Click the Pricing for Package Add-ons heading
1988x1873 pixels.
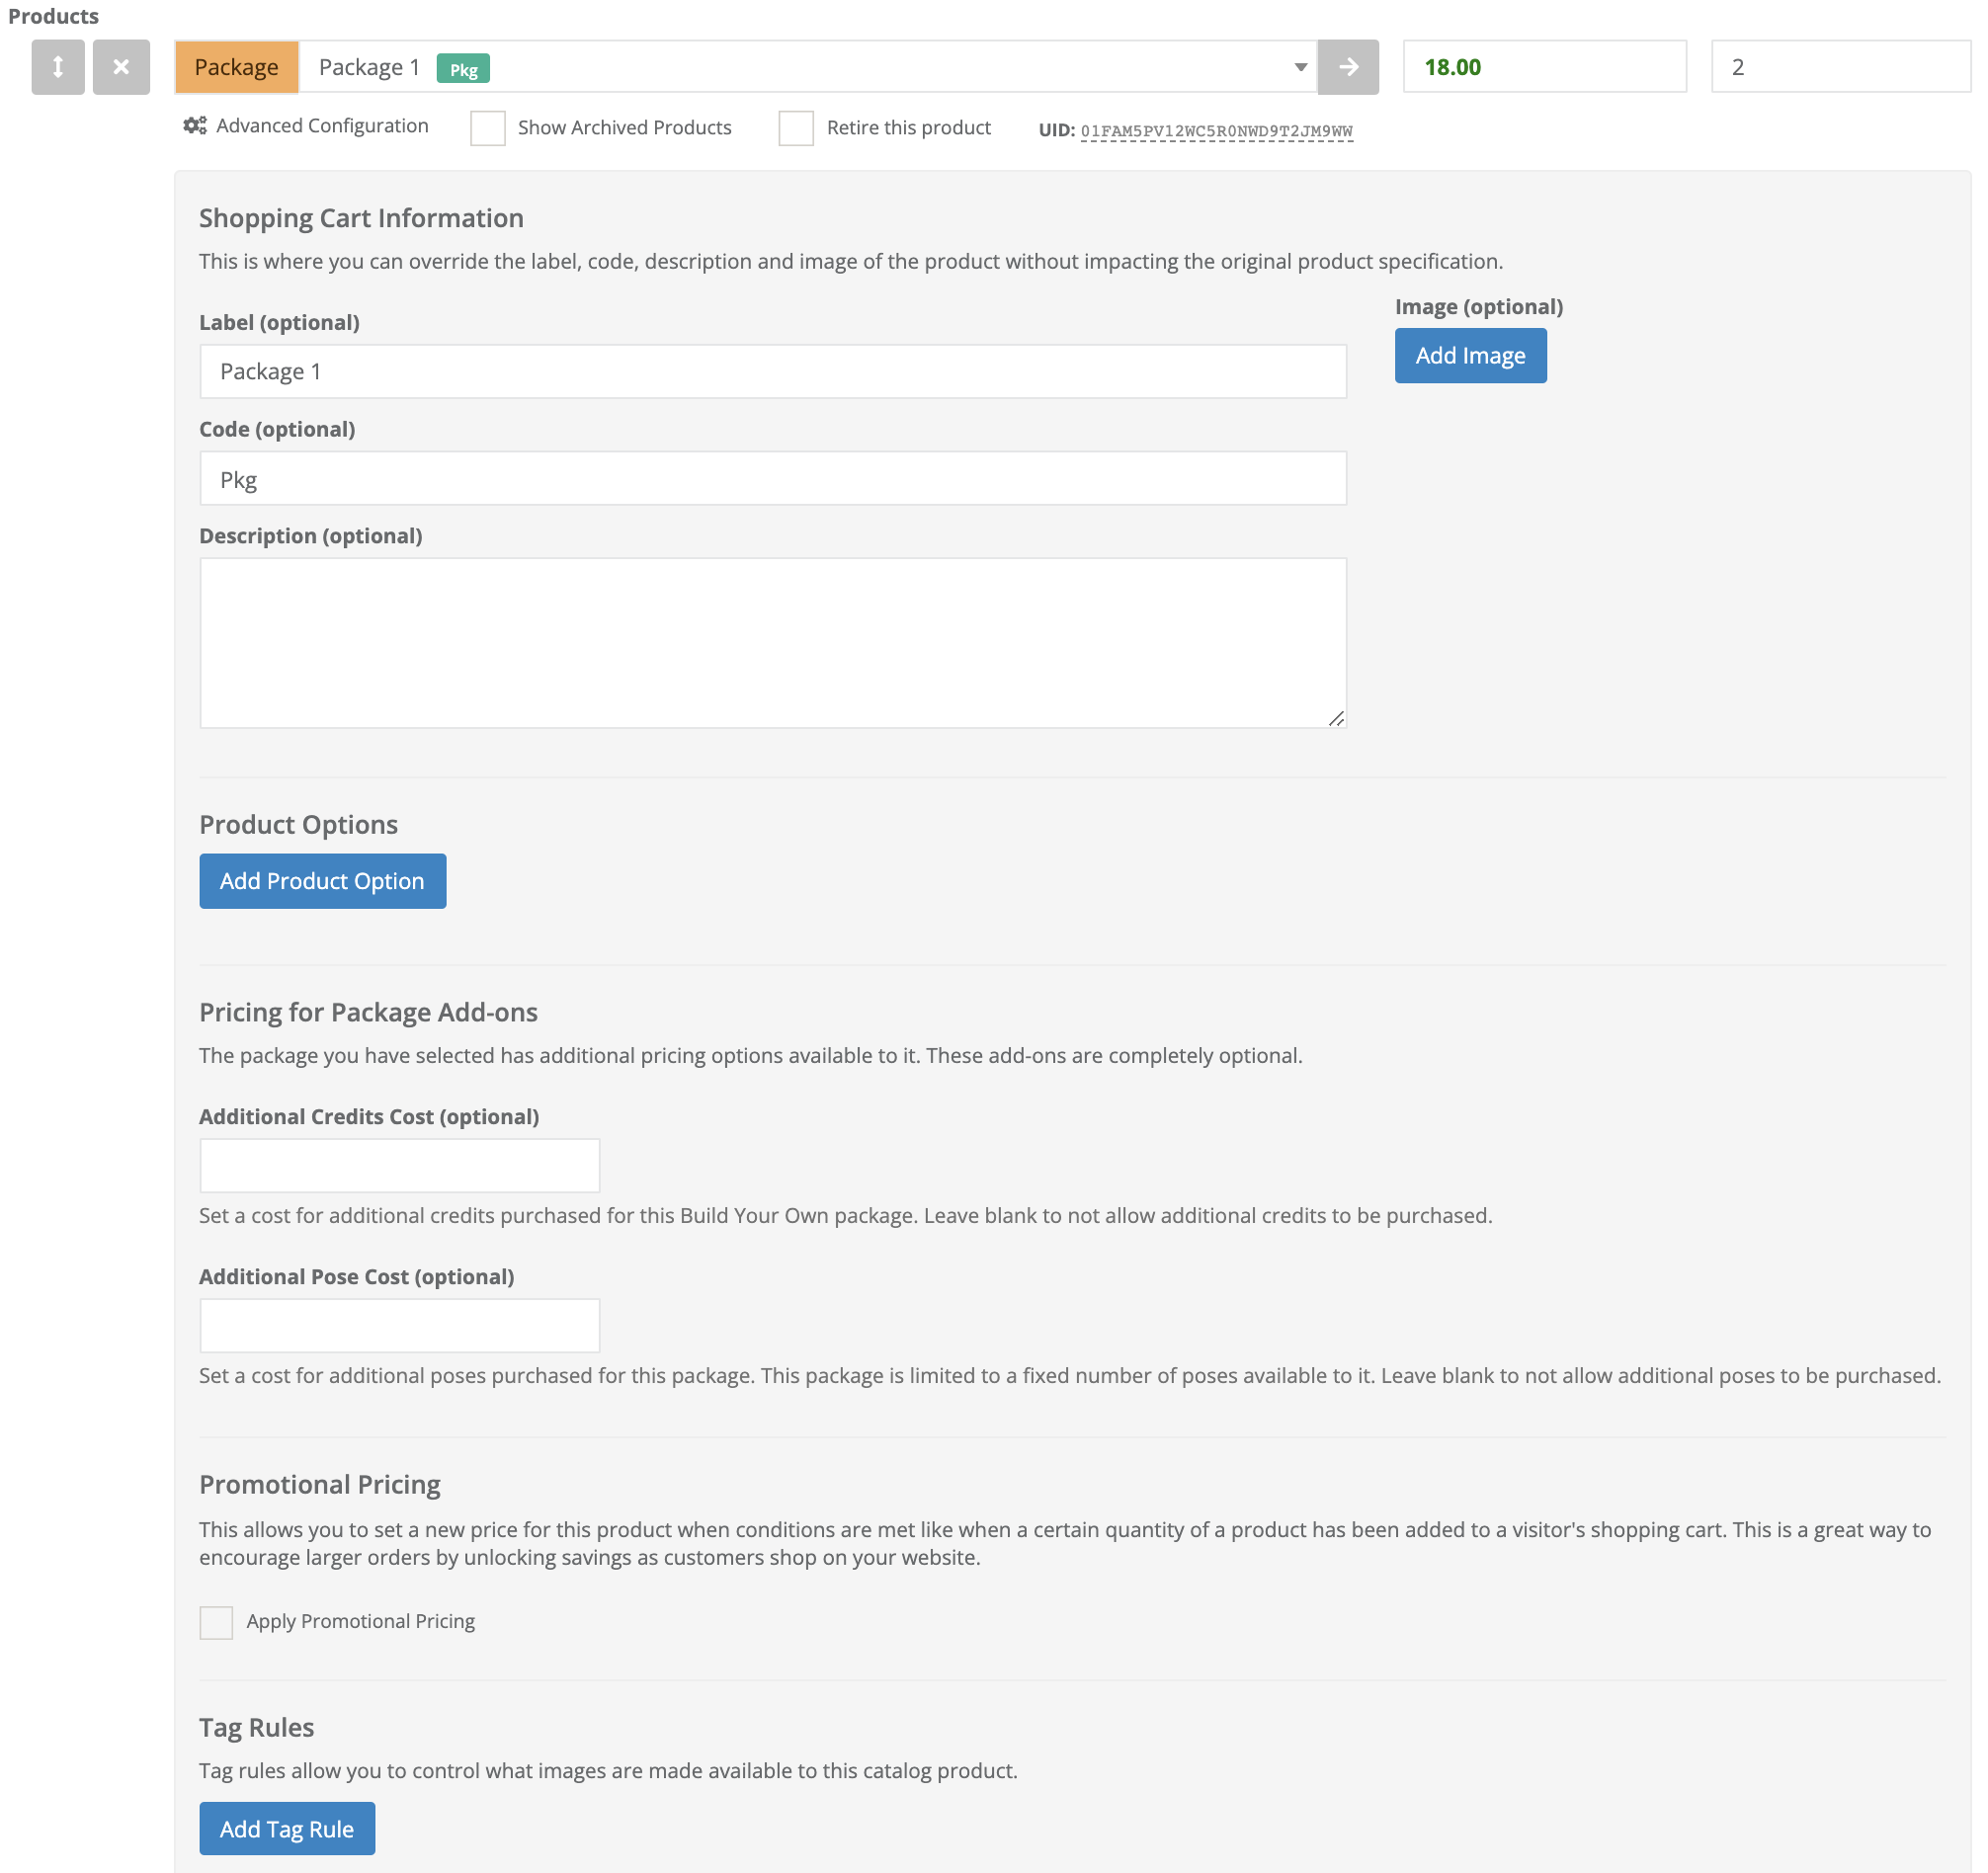tap(368, 1012)
